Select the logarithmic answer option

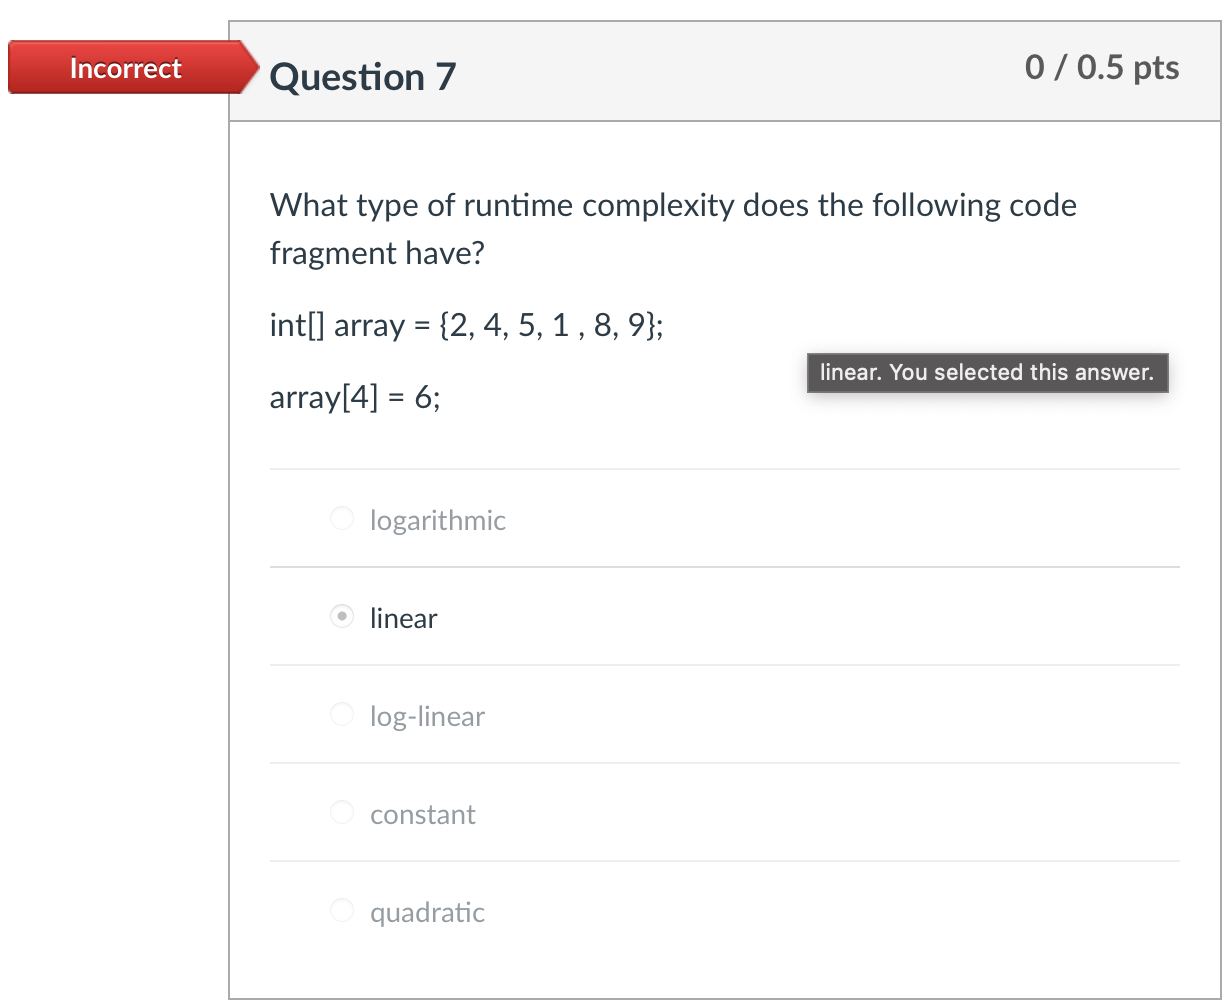pos(341,518)
